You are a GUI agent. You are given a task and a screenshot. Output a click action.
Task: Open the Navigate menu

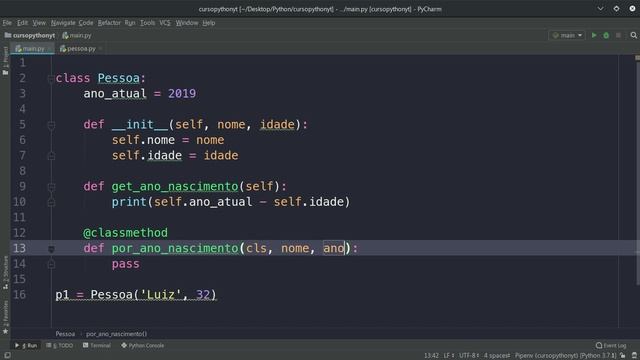pyautogui.click(x=63, y=23)
